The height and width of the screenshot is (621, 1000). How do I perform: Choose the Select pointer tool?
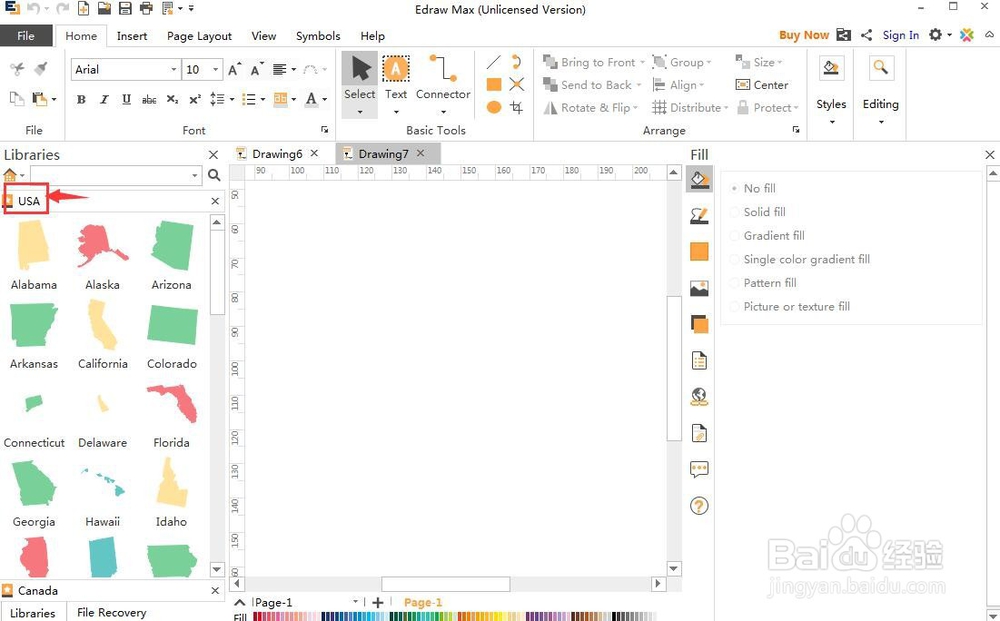[x=360, y=85]
